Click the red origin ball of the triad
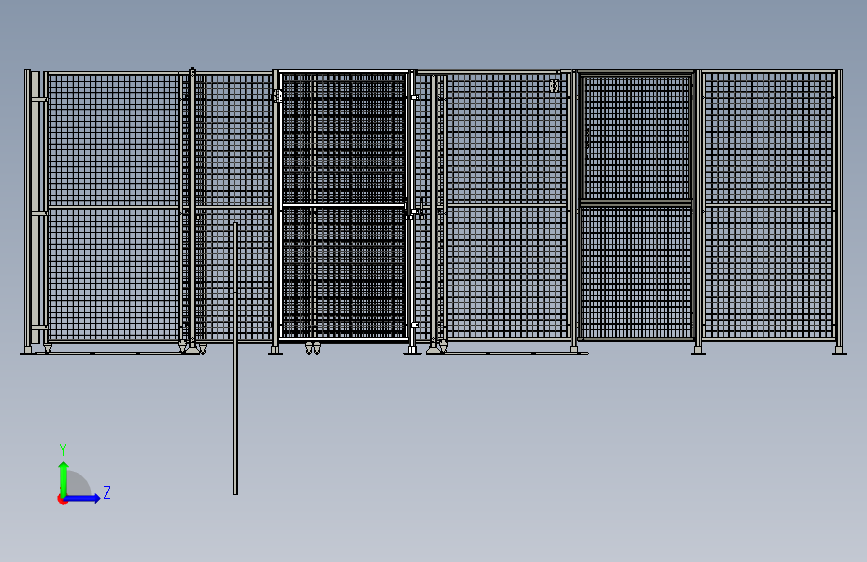The image size is (867, 562). tap(62, 499)
